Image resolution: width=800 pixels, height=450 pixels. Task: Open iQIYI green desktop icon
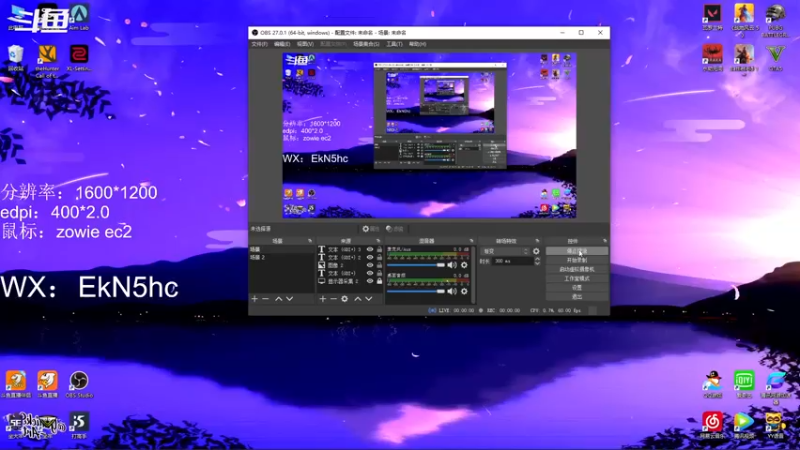tap(744, 384)
